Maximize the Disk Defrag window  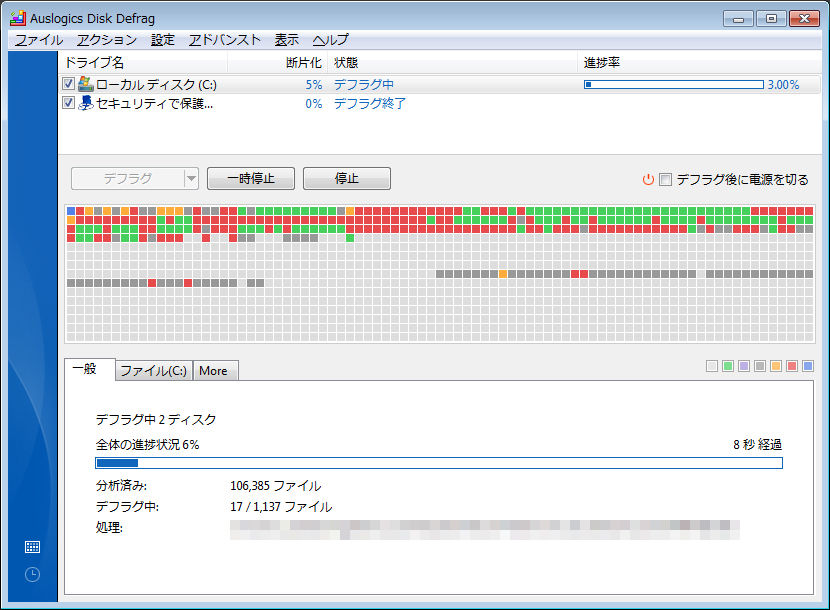click(771, 19)
